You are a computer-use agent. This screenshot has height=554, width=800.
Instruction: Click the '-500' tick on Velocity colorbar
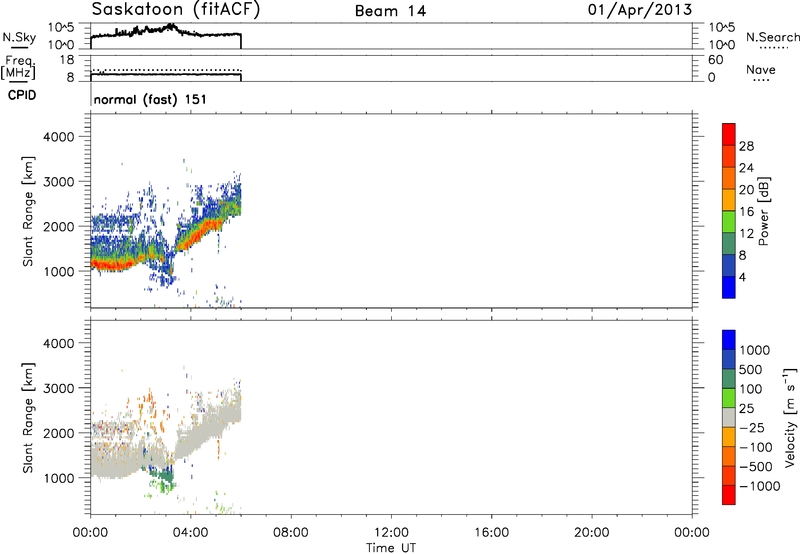point(756,467)
